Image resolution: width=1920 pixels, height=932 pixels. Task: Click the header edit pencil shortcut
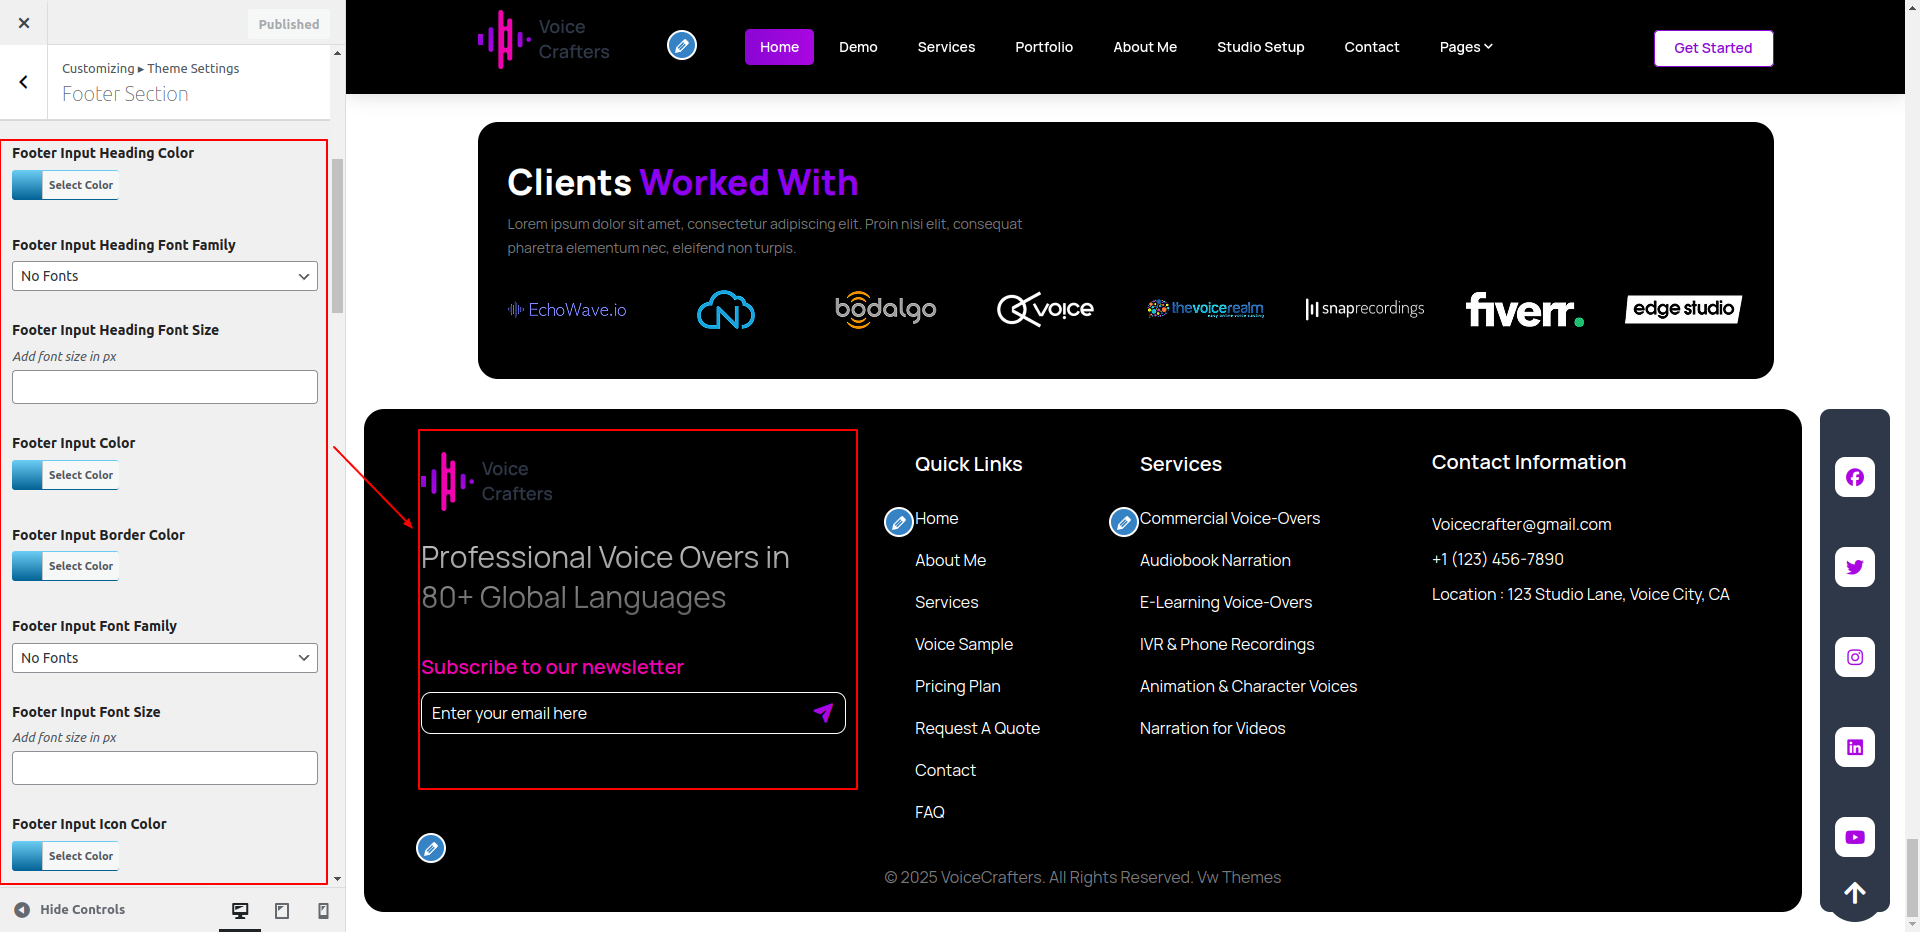tap(682, 45)
